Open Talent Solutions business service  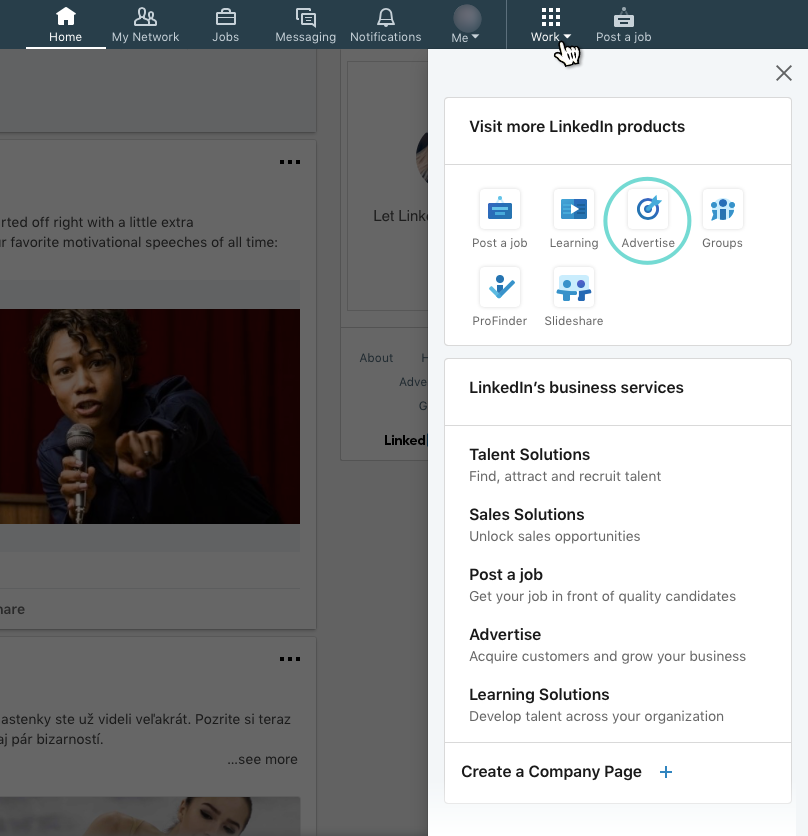(529, 455)
